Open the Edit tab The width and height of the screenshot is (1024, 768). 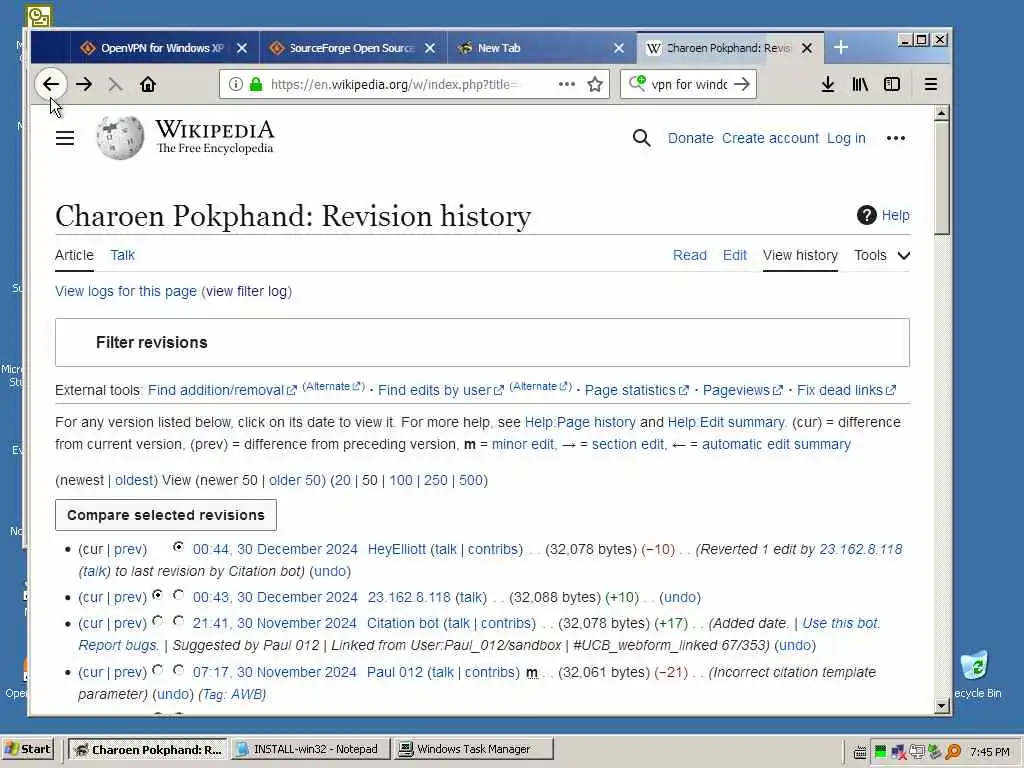[x=734, y=255]
